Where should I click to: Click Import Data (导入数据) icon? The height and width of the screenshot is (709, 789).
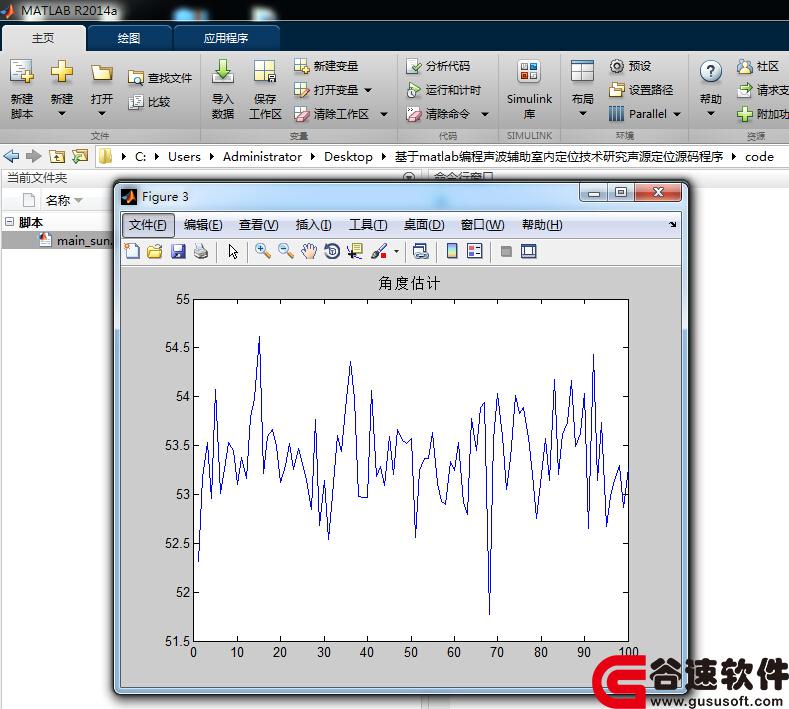(222, 72)
